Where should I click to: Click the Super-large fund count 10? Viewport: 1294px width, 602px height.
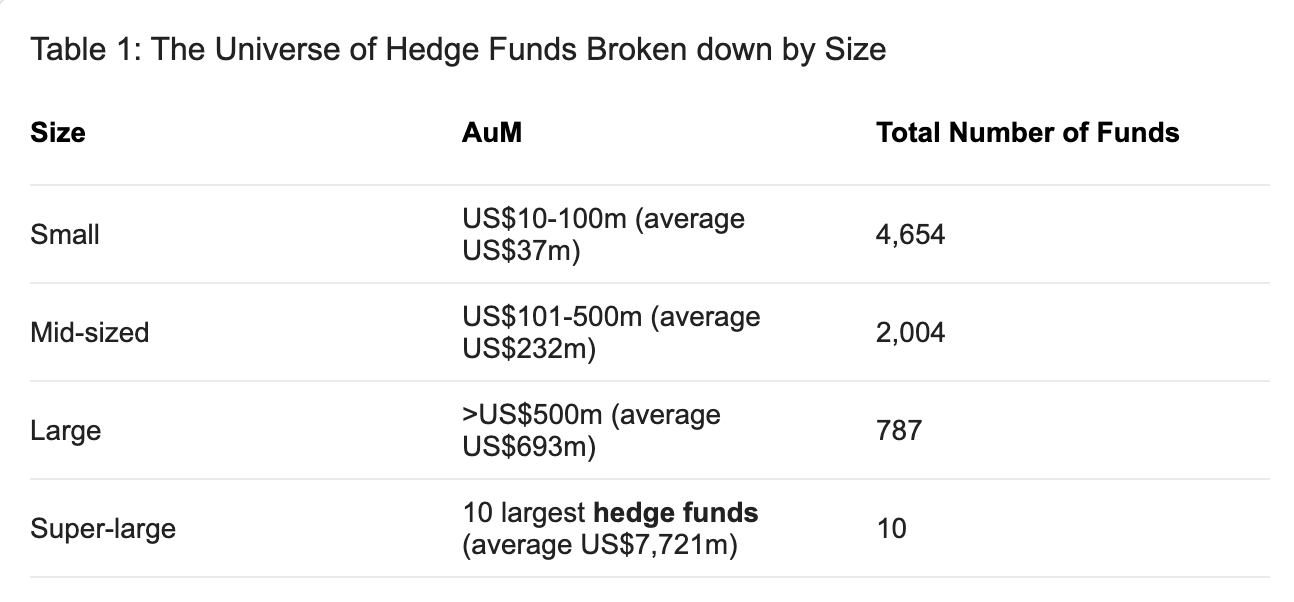[891, 529]
